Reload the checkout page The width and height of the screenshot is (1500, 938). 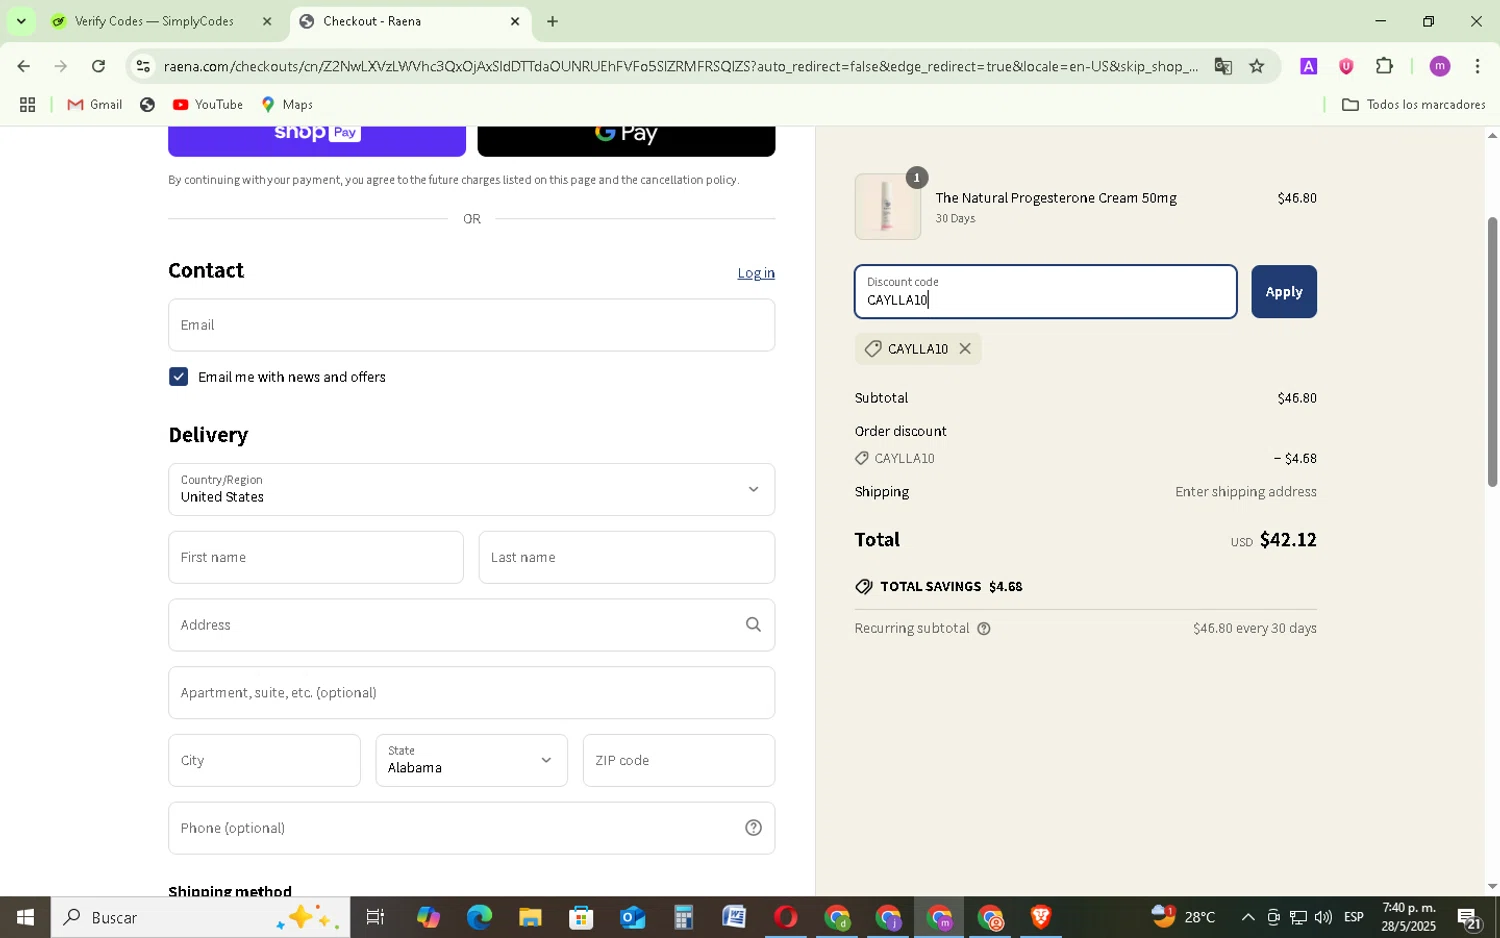98,66
